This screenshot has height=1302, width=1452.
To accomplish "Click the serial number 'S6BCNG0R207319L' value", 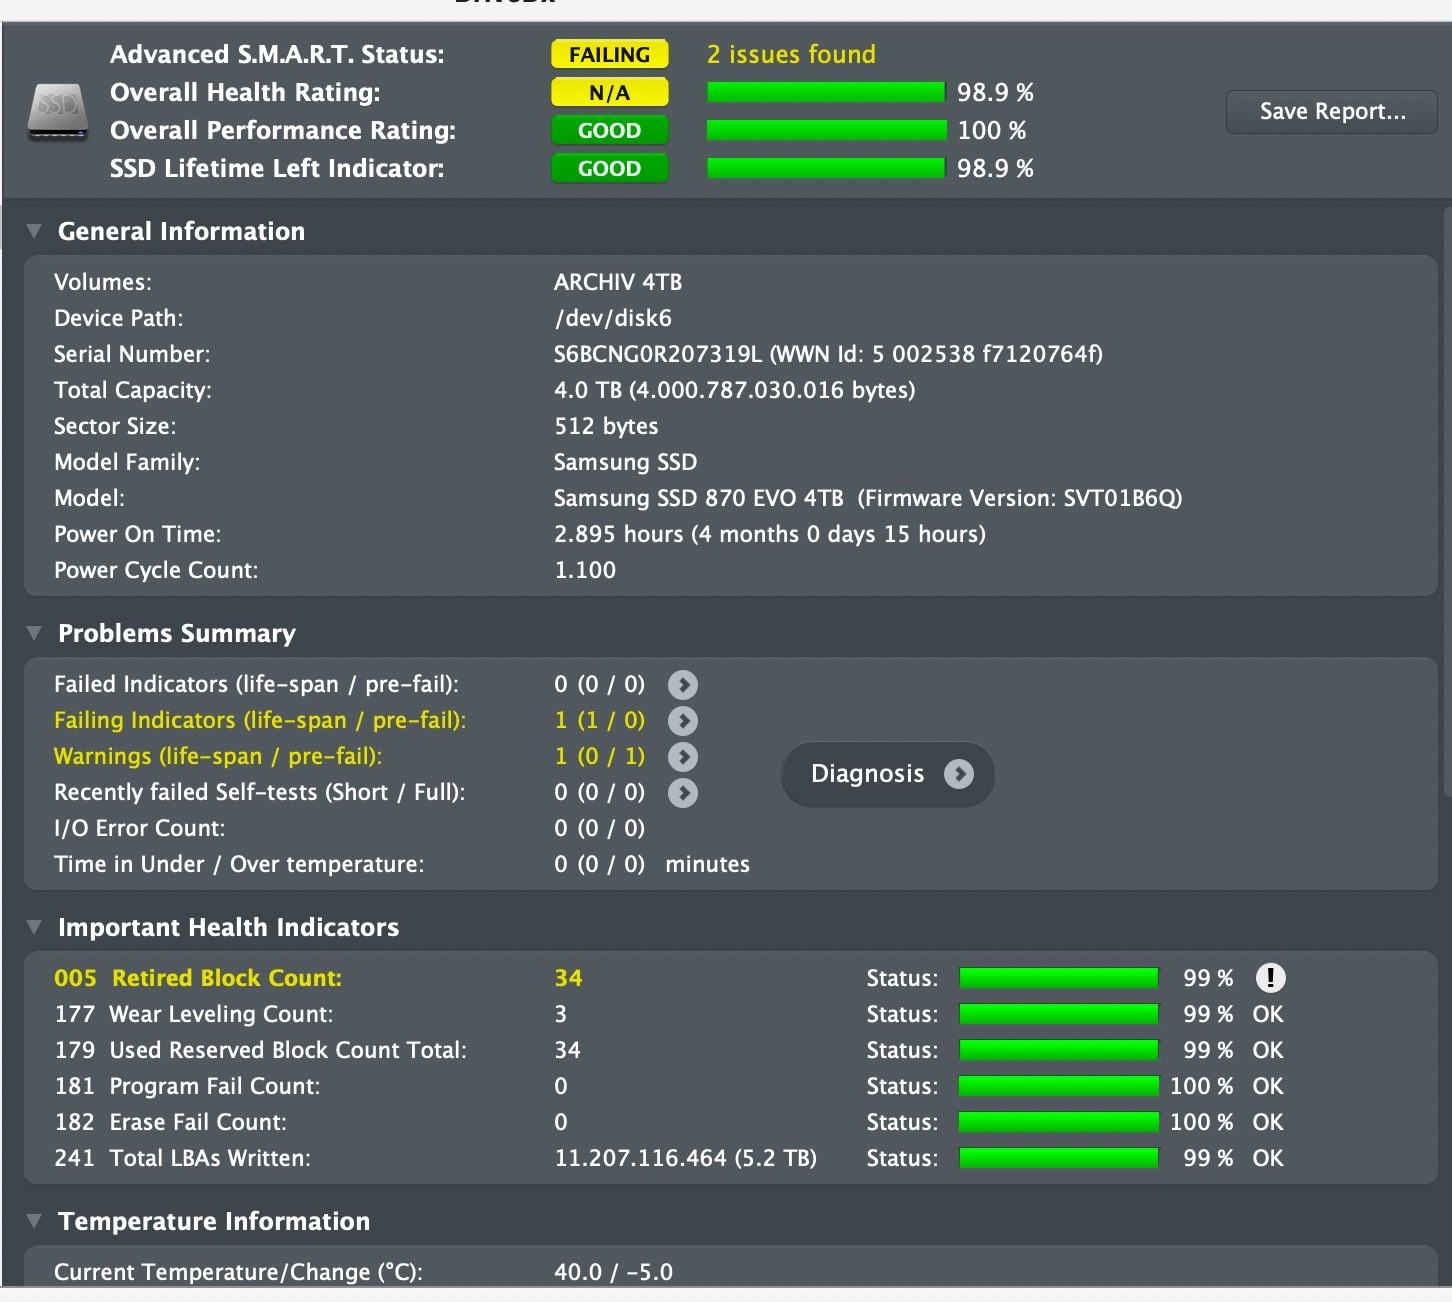I will click(x=658, y=354).
